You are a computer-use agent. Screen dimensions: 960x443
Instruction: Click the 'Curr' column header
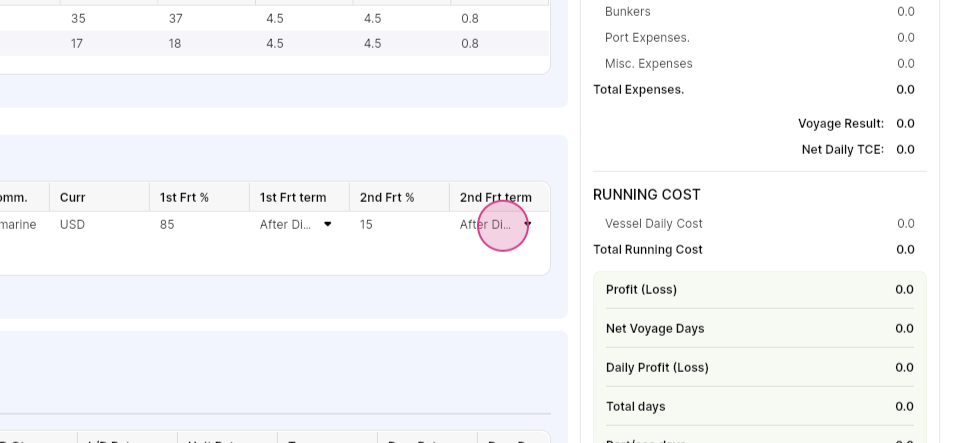[72, 198]
